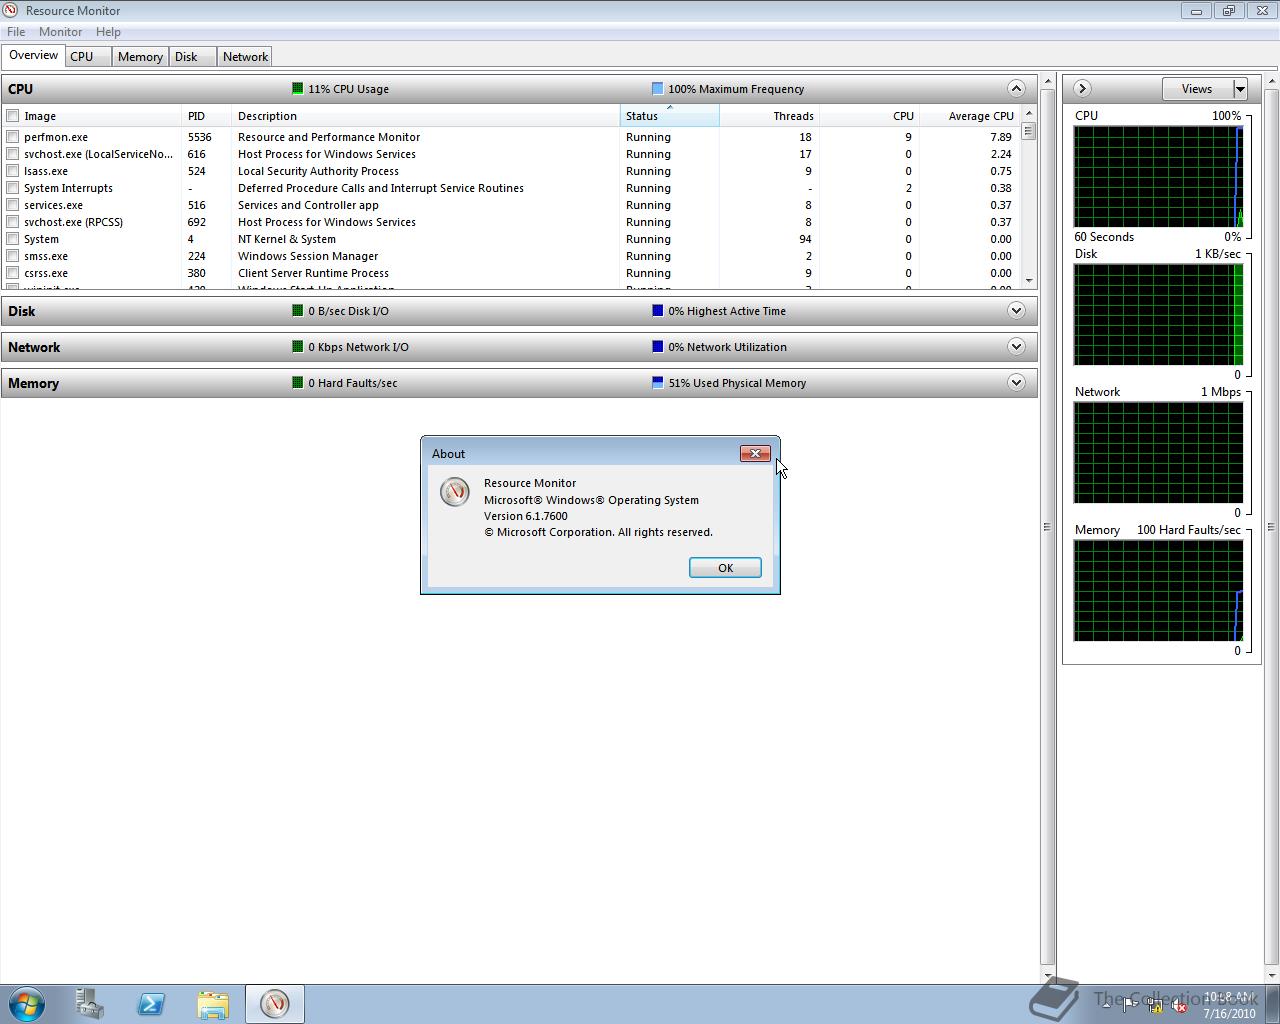
Task: Collapse the graph pane arrow button
Action: [x=1081, y=88]
